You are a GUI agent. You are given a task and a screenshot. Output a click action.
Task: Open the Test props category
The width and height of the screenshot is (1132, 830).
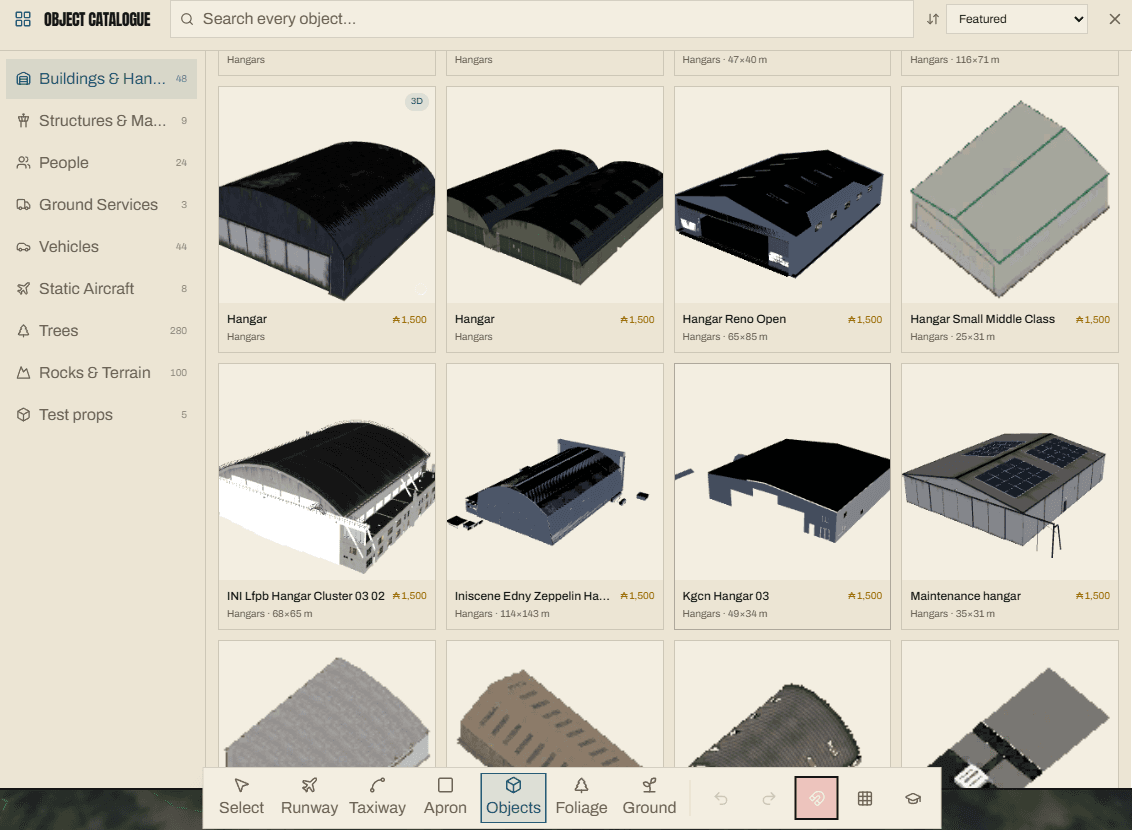[101, 414]
